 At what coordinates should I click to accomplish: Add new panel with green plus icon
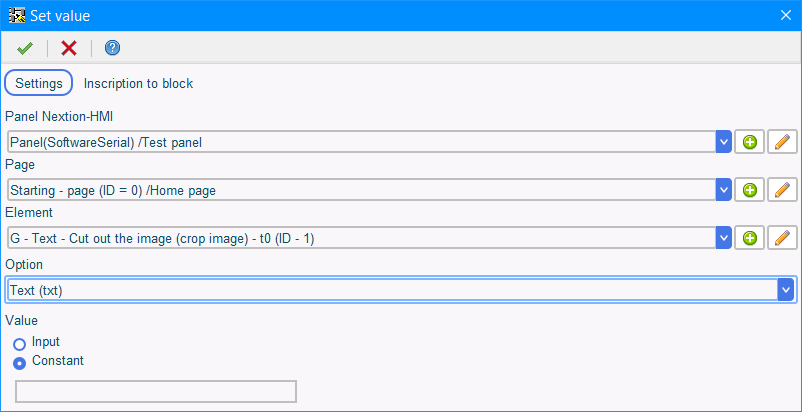[750, 142]
